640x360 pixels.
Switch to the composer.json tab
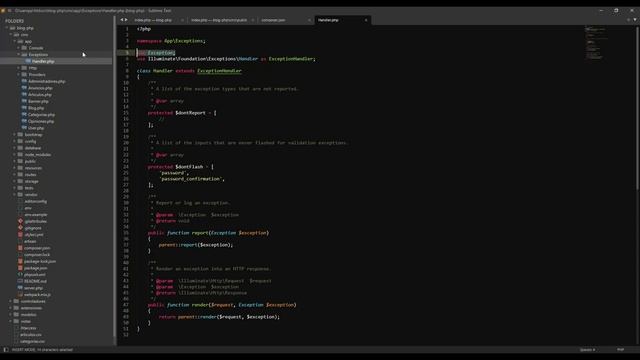pyautogui.click(x=273, y=20)
